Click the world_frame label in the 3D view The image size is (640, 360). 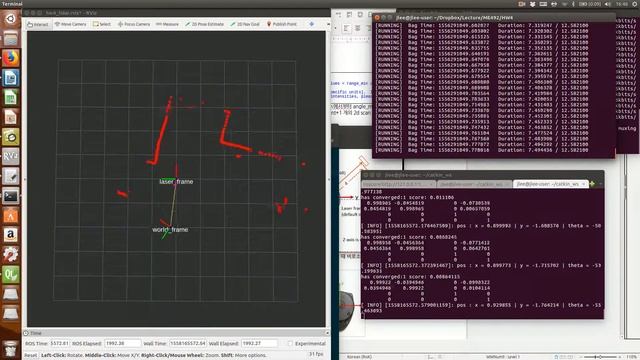[x=170, y=229]
